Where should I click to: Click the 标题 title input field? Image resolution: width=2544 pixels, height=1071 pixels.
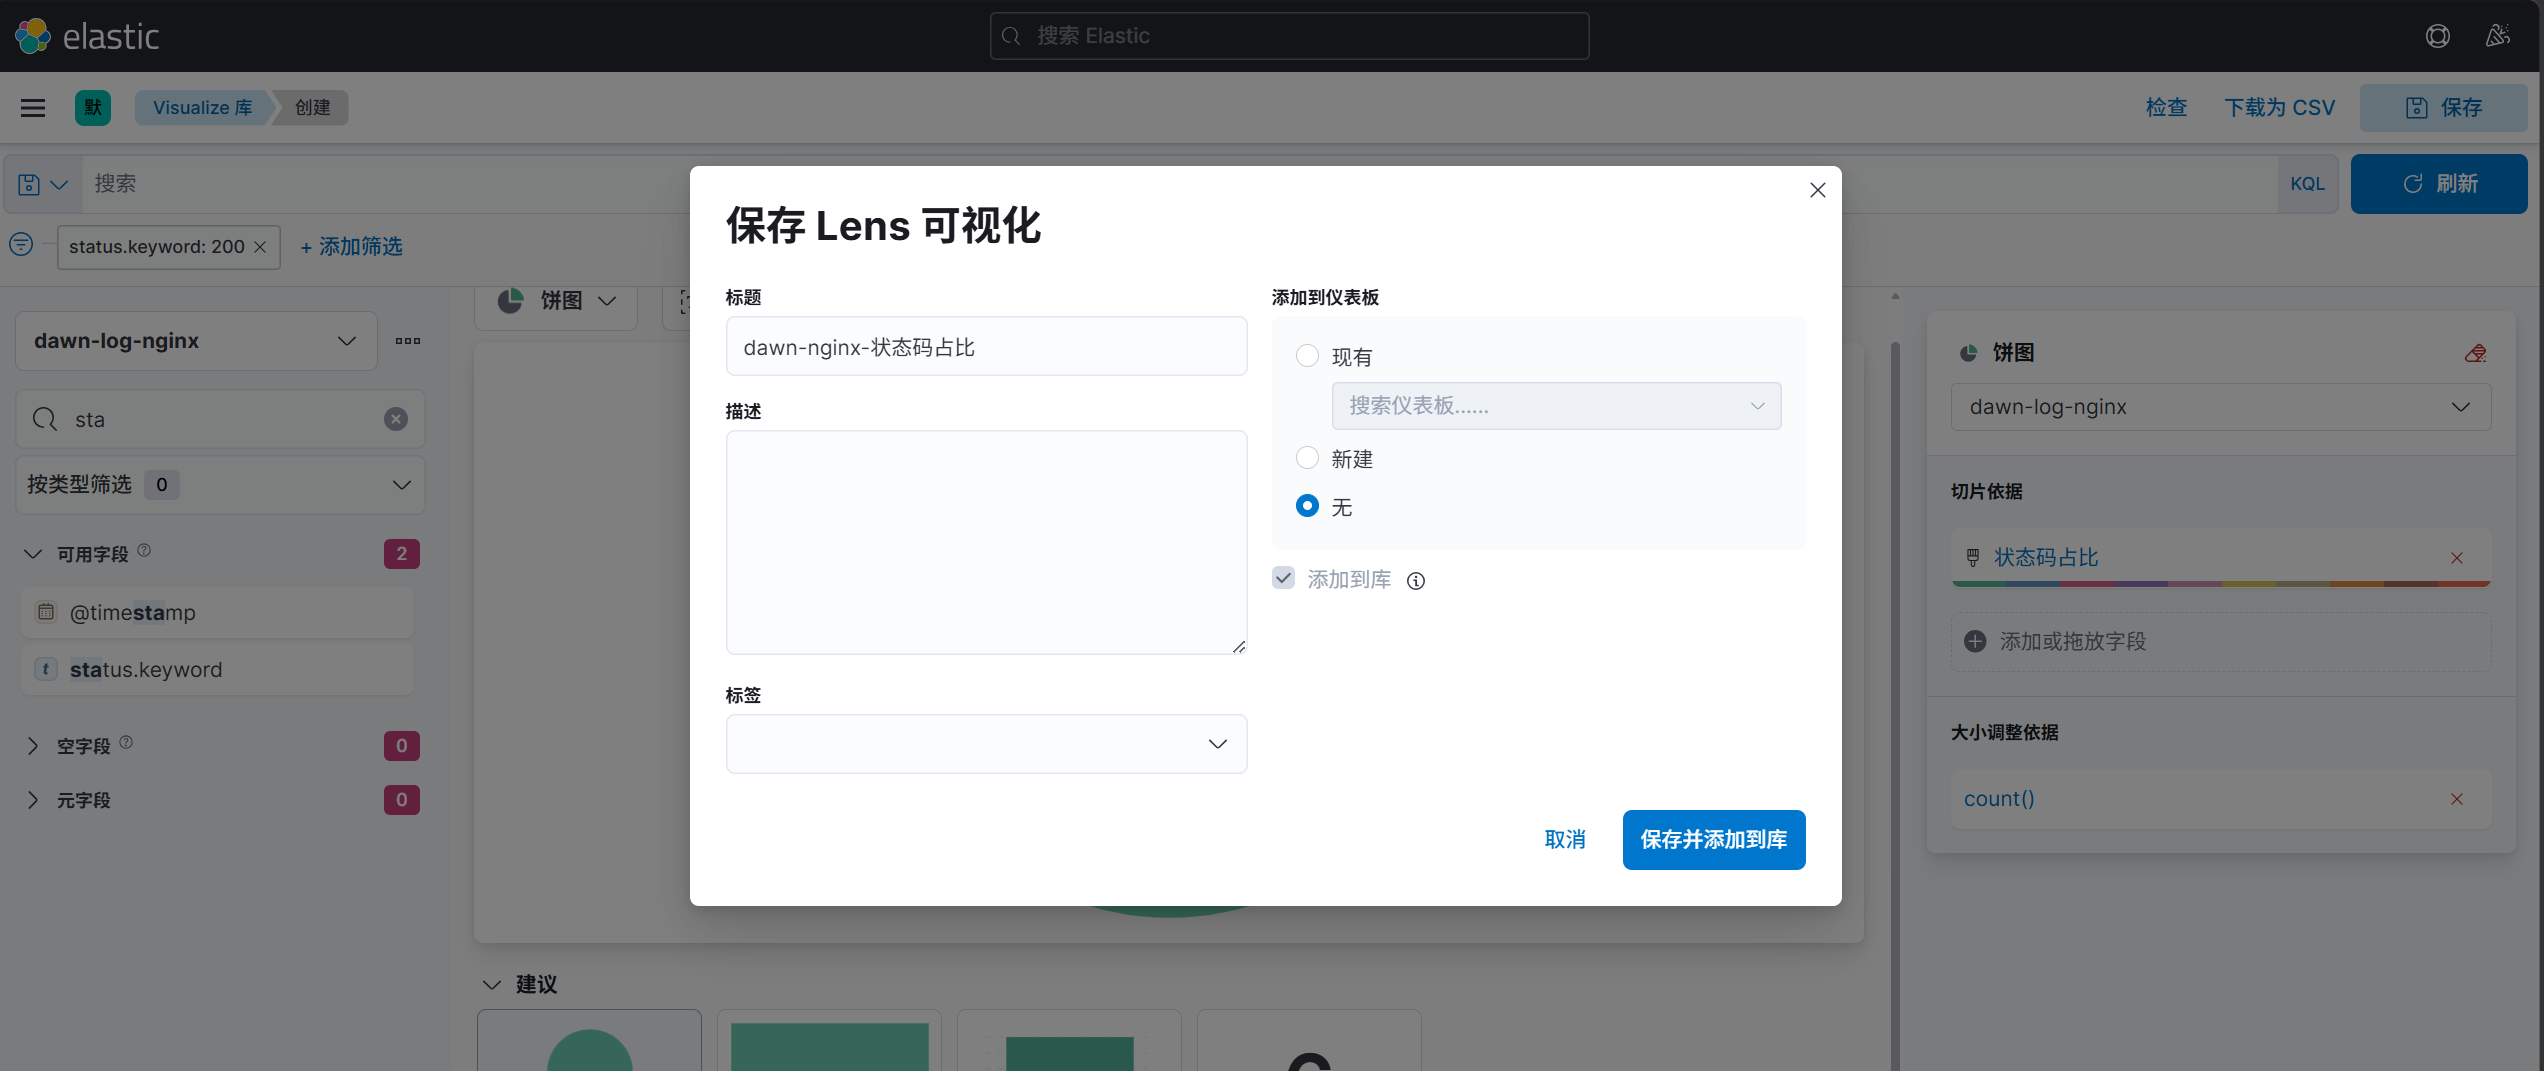click(986, 347)
